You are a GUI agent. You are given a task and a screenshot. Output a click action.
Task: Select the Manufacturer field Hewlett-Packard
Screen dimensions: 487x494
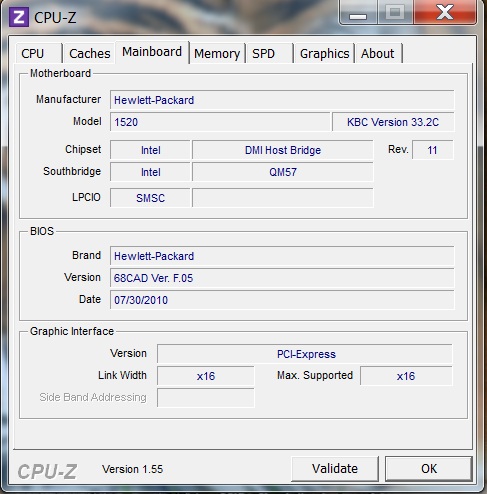pyautogui.click(x=282, y=100)
